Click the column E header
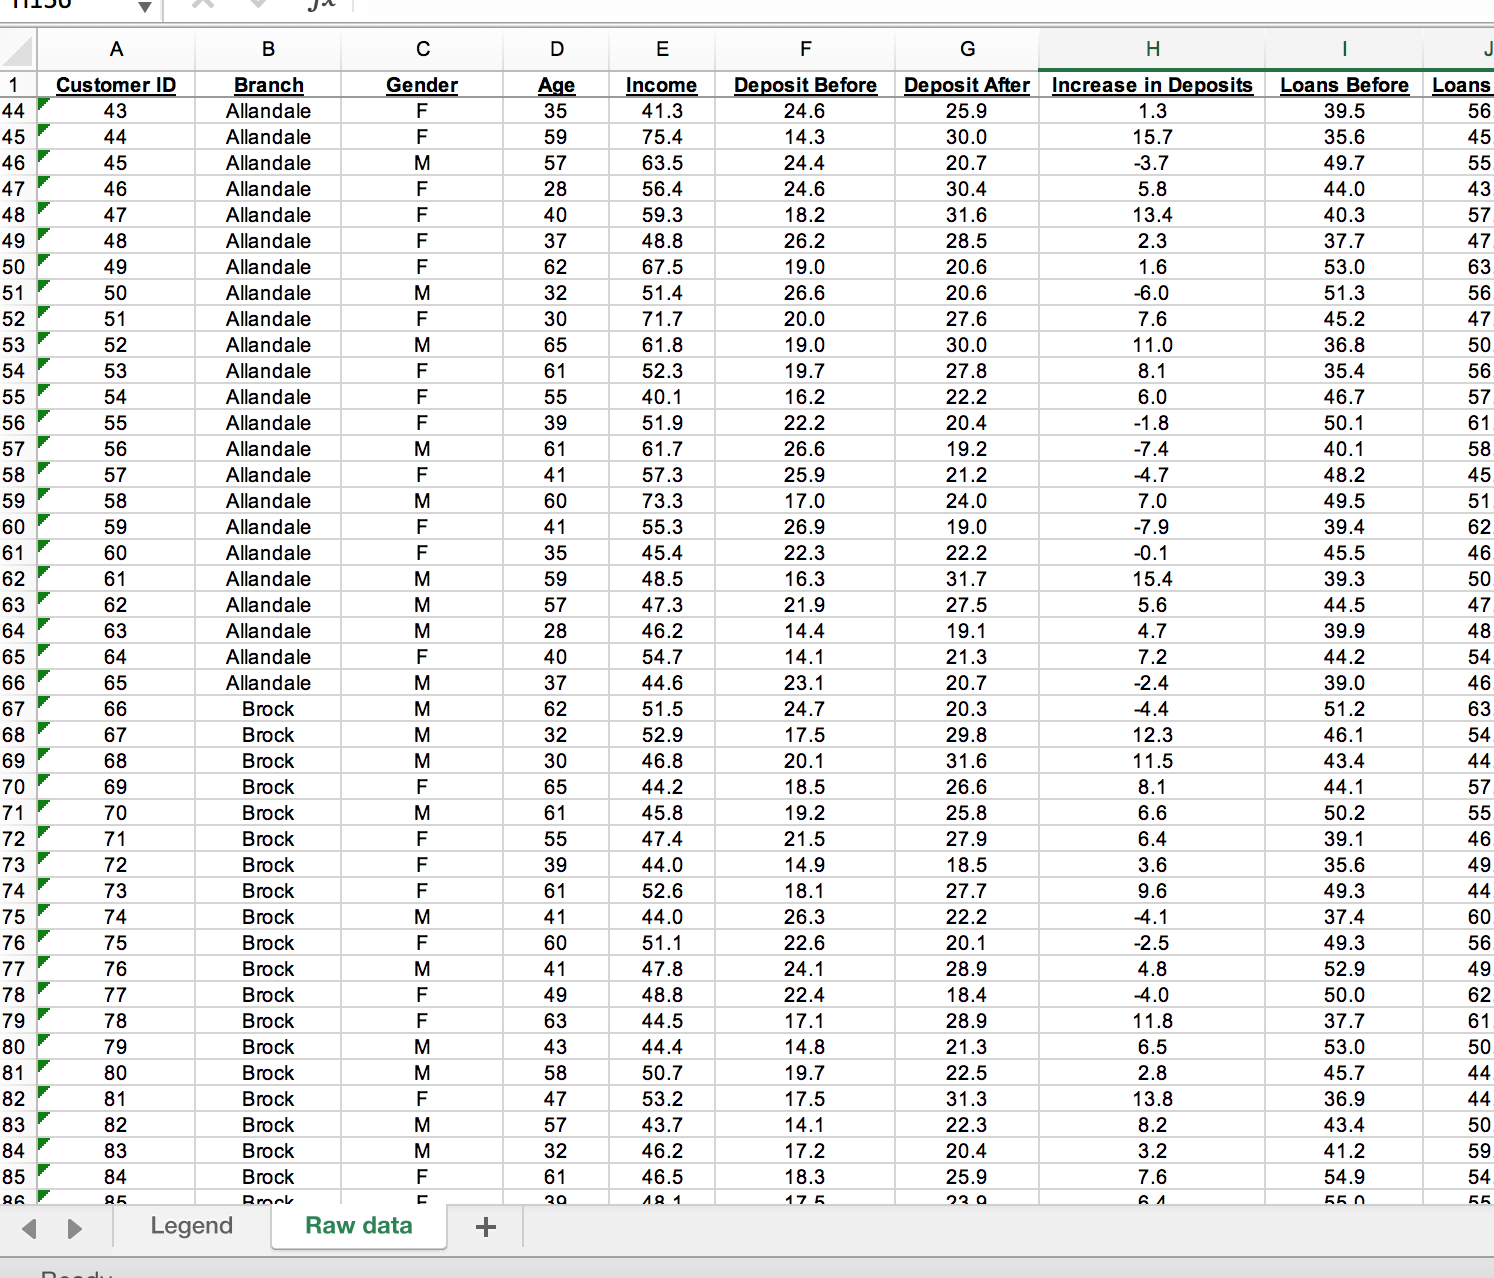Screen dimensions: 1494x1278 pos(662,49)
